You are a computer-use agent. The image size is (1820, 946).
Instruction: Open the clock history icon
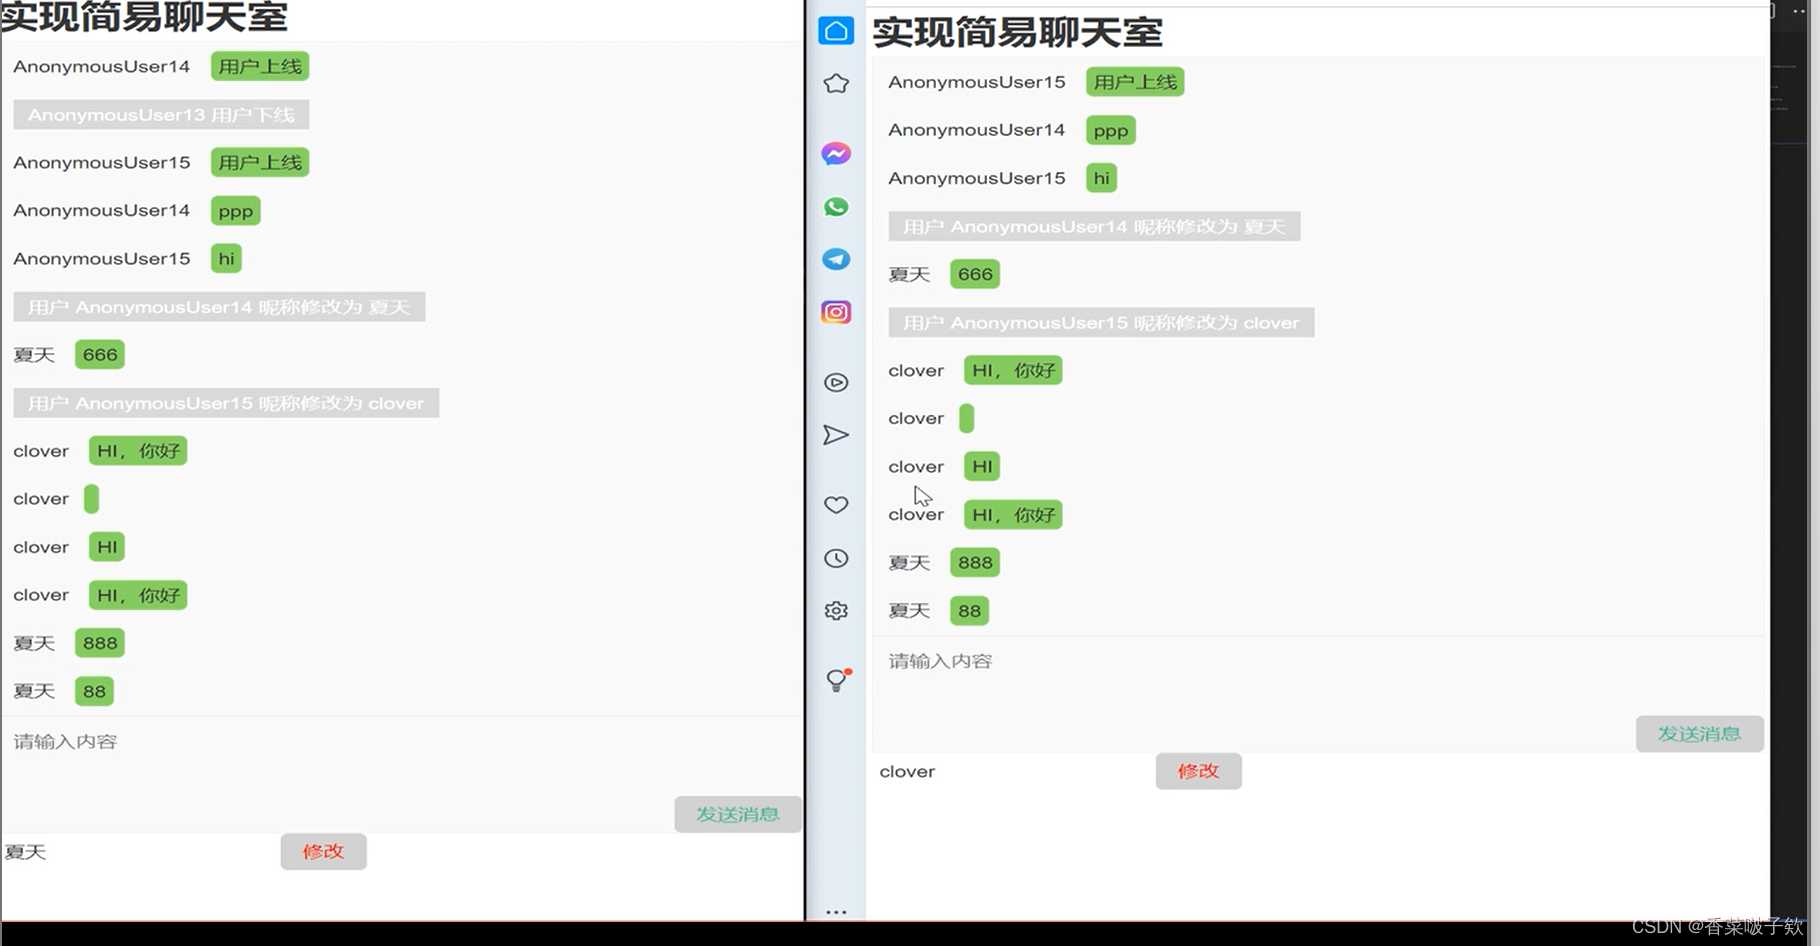coord(836,558)
